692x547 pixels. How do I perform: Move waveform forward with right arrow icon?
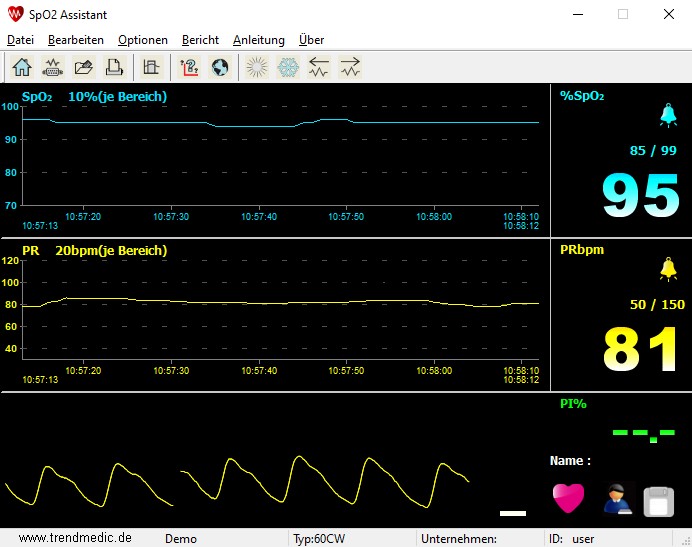point(350,68)
